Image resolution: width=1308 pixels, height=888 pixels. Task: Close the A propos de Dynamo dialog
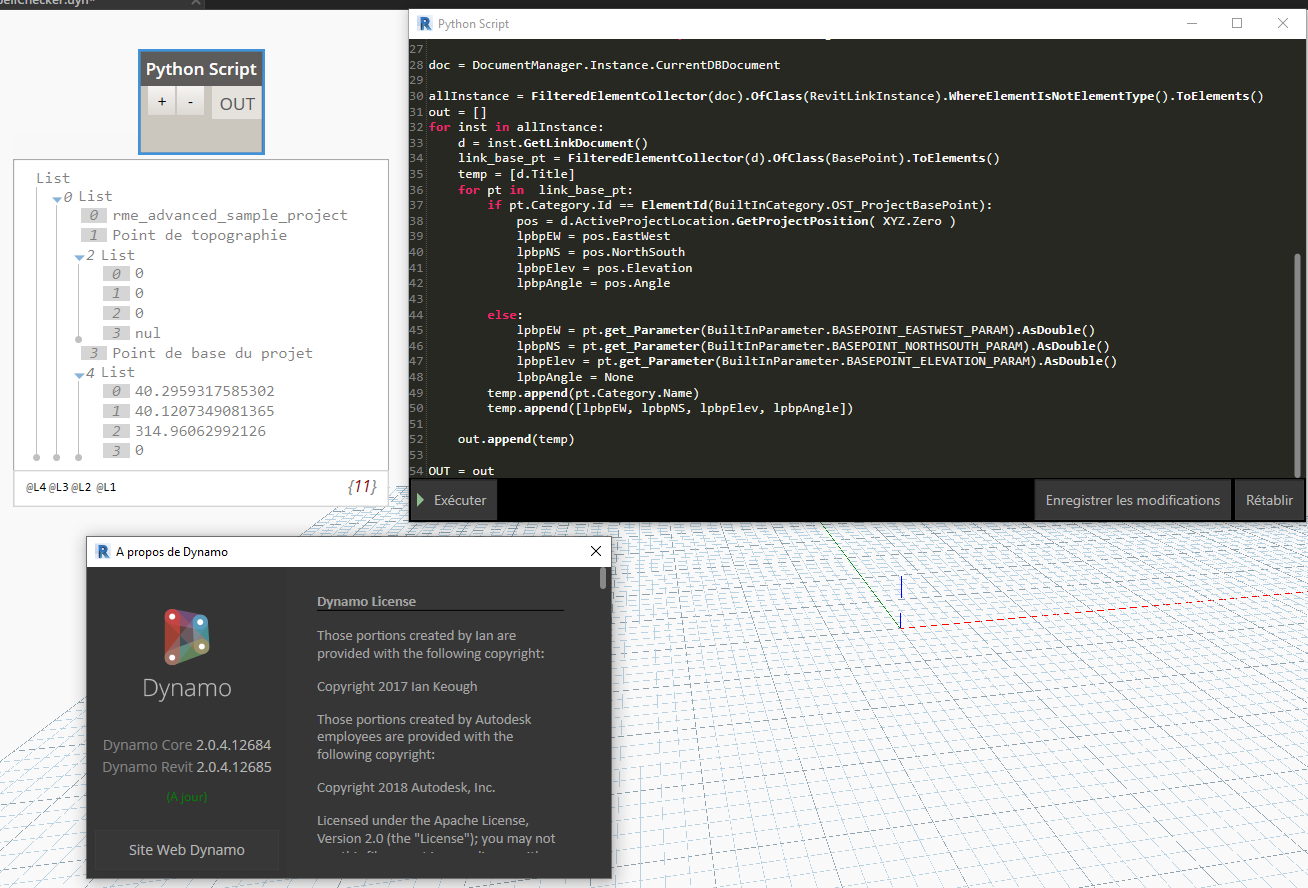(x=596, y=551)
